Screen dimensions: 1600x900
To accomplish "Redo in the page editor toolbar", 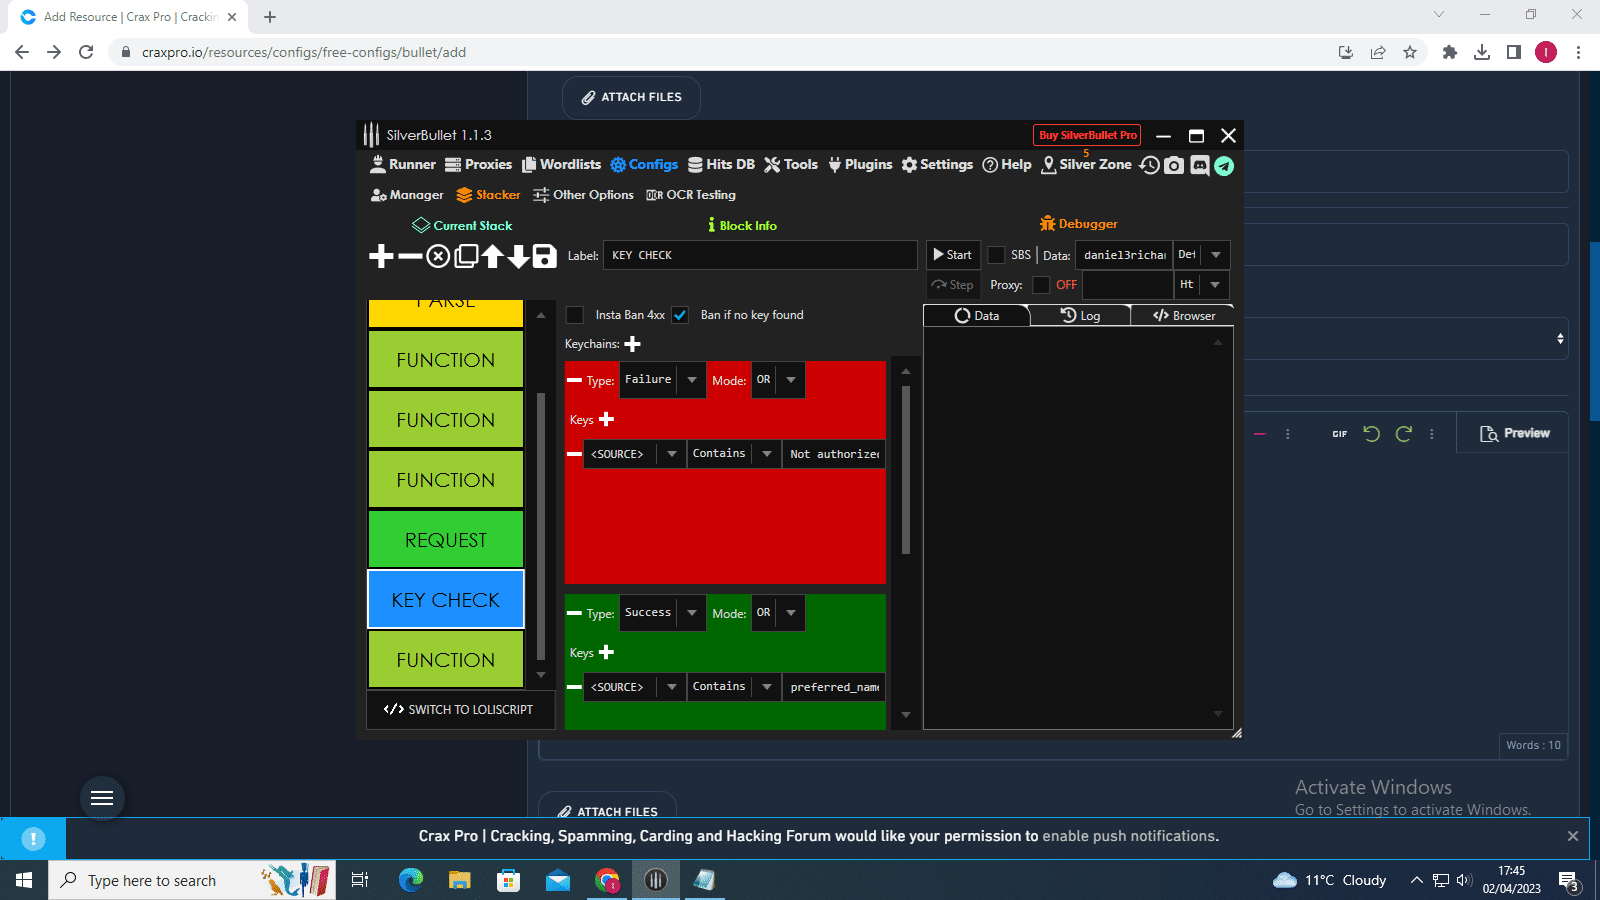I will coord(1404,434).
